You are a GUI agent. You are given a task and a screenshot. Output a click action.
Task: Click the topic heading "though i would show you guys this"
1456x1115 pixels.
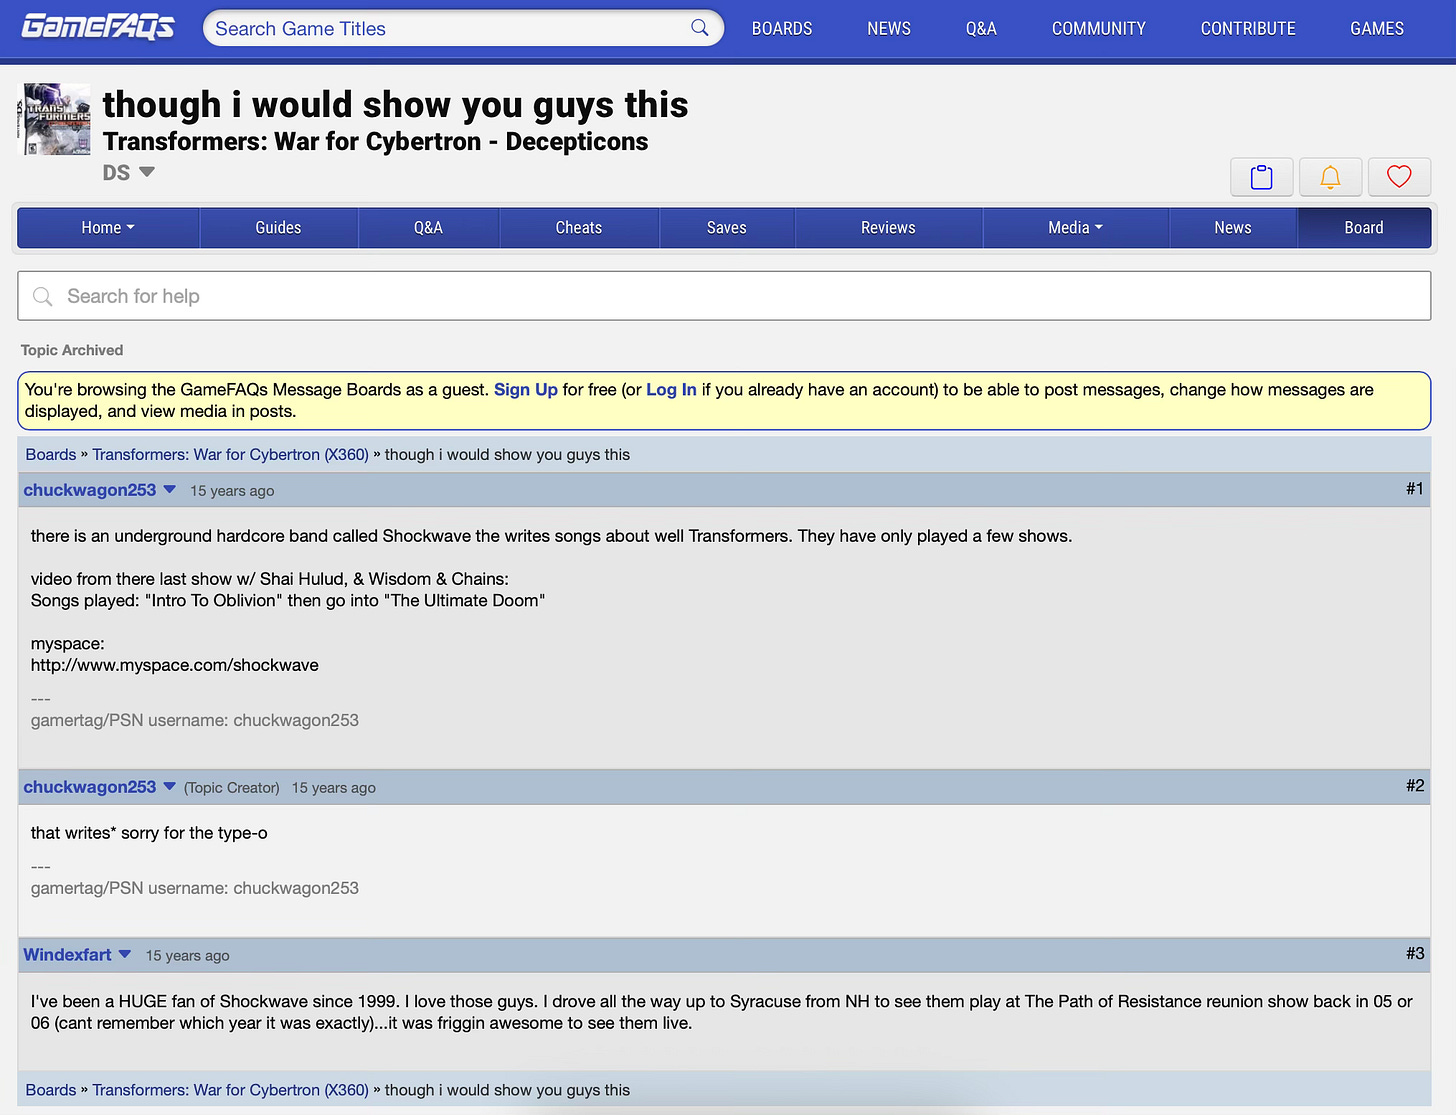(x=395, y=104)
